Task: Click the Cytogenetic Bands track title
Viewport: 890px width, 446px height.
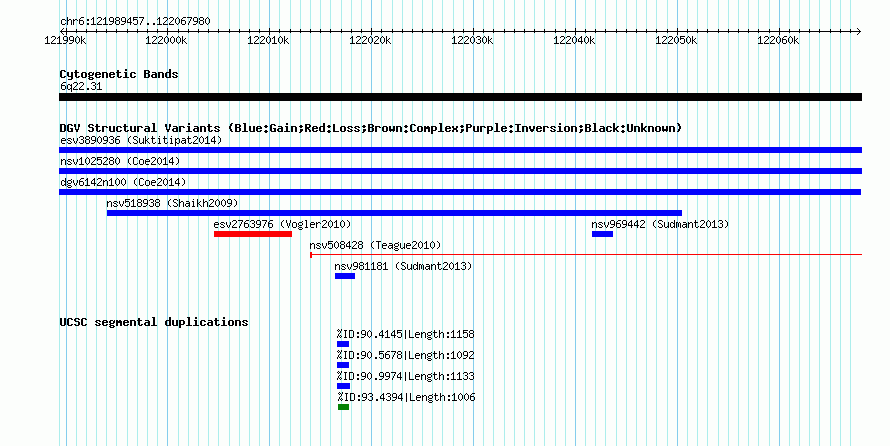Action: [x=119, y=74]
